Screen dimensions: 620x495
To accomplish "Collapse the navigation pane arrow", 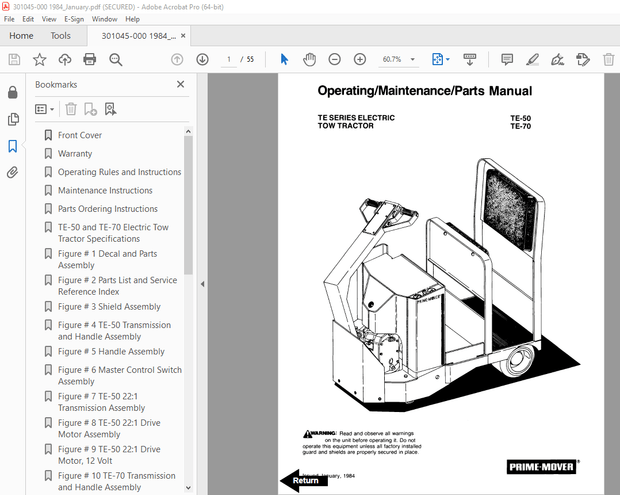I will coord(202,284).
